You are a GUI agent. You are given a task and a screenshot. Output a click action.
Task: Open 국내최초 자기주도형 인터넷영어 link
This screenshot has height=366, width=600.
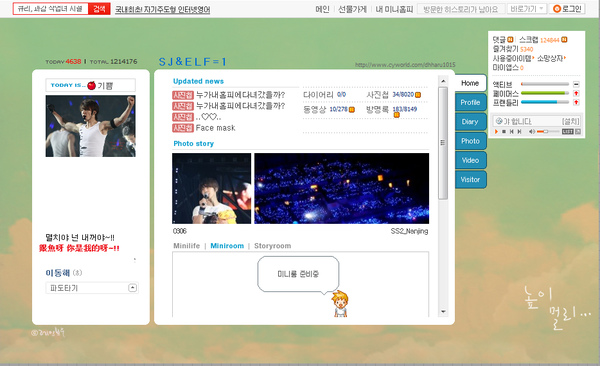tap(163, 10)
